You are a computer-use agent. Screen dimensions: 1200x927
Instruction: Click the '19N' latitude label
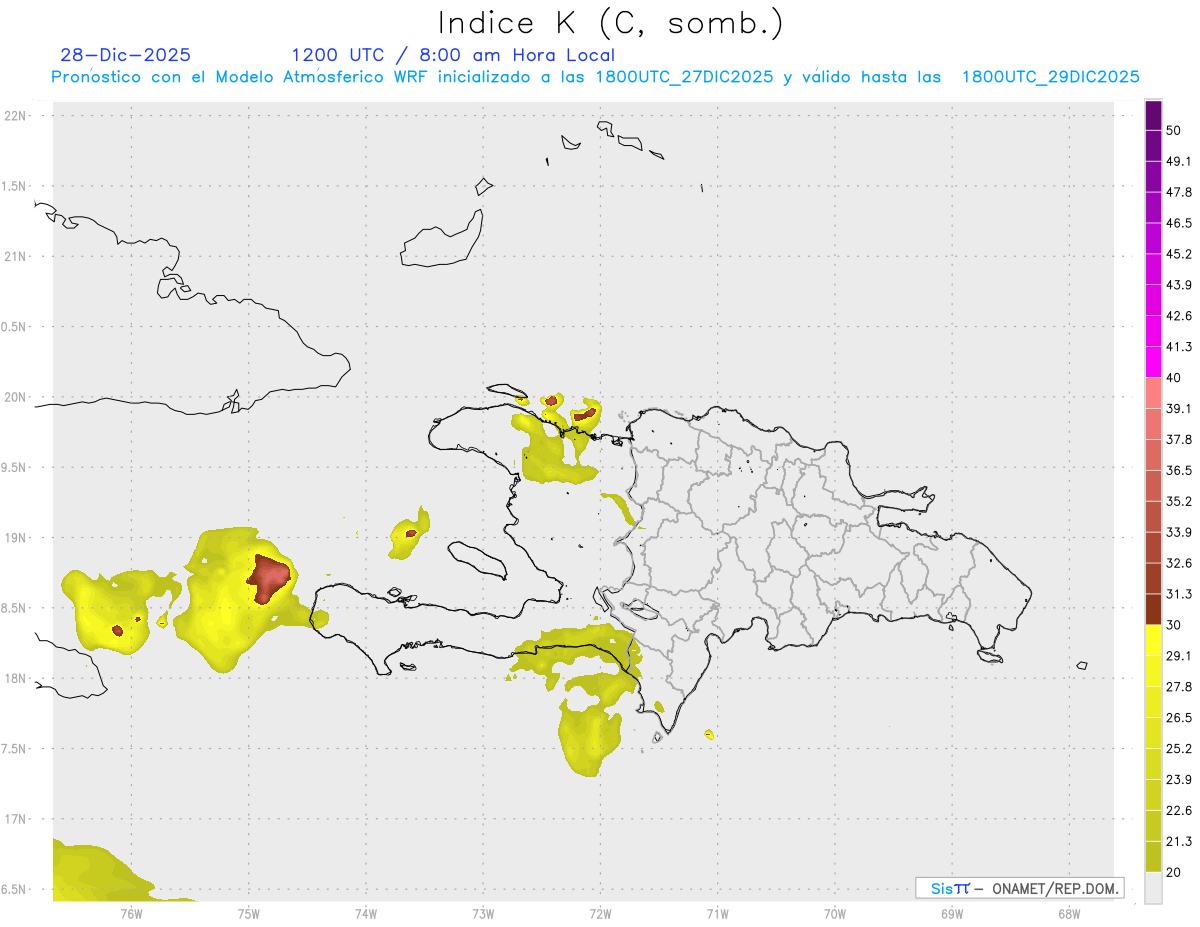tap(15, 538)
